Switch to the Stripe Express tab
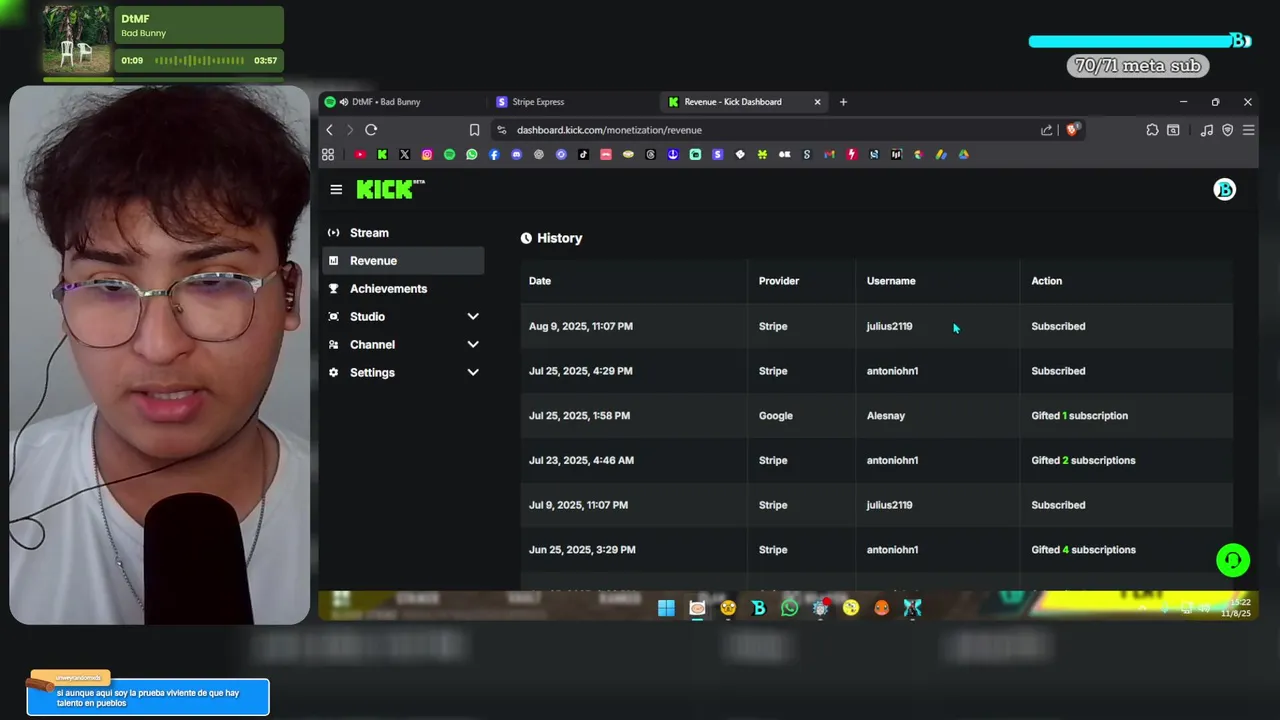 570,102
